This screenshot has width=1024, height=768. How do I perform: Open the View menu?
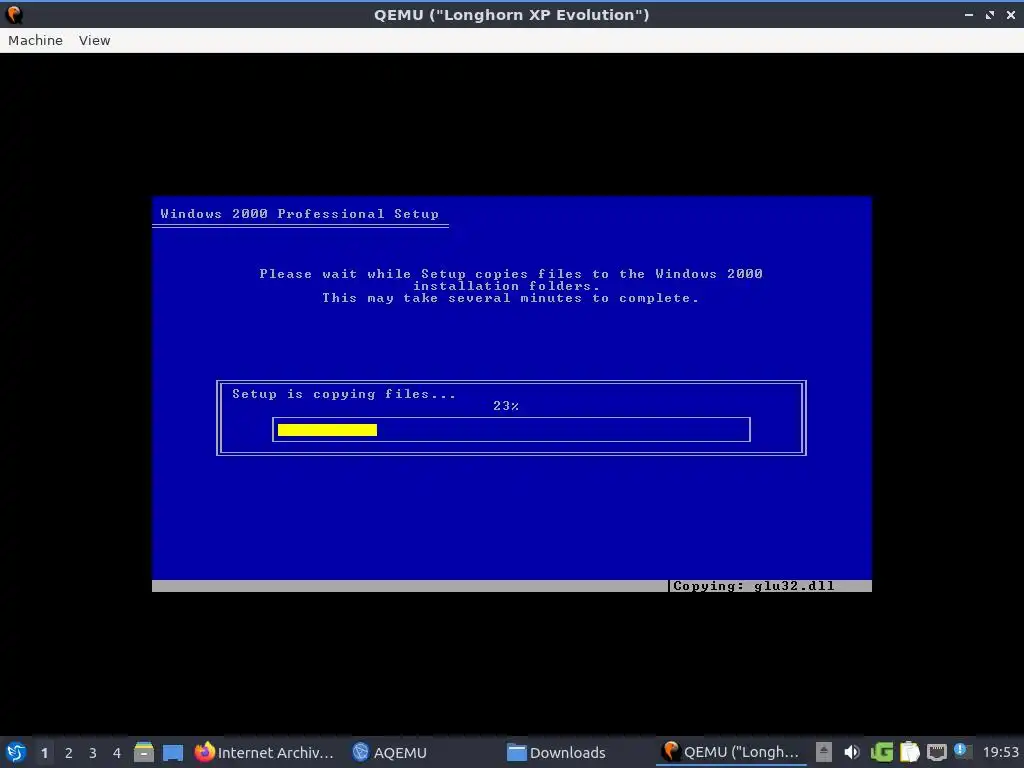[x=95, y=40]
